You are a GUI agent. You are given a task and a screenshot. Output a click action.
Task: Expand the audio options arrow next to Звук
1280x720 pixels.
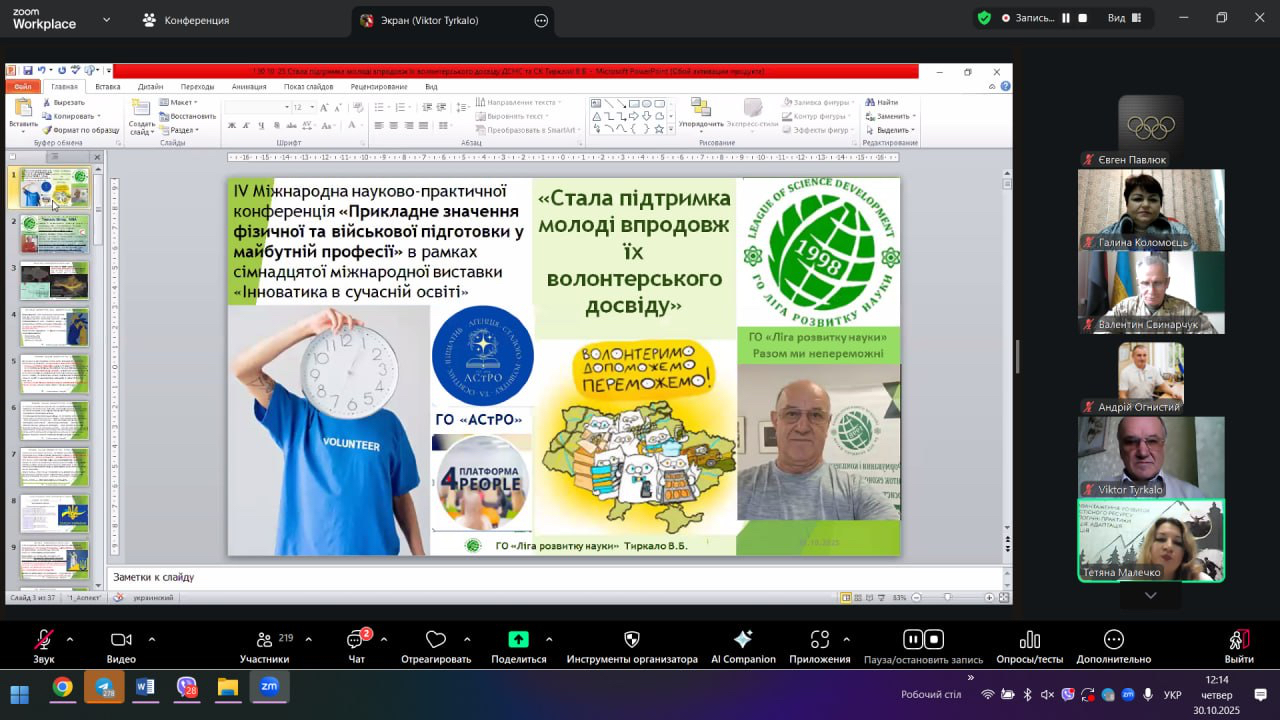click(x=70, y=639)
